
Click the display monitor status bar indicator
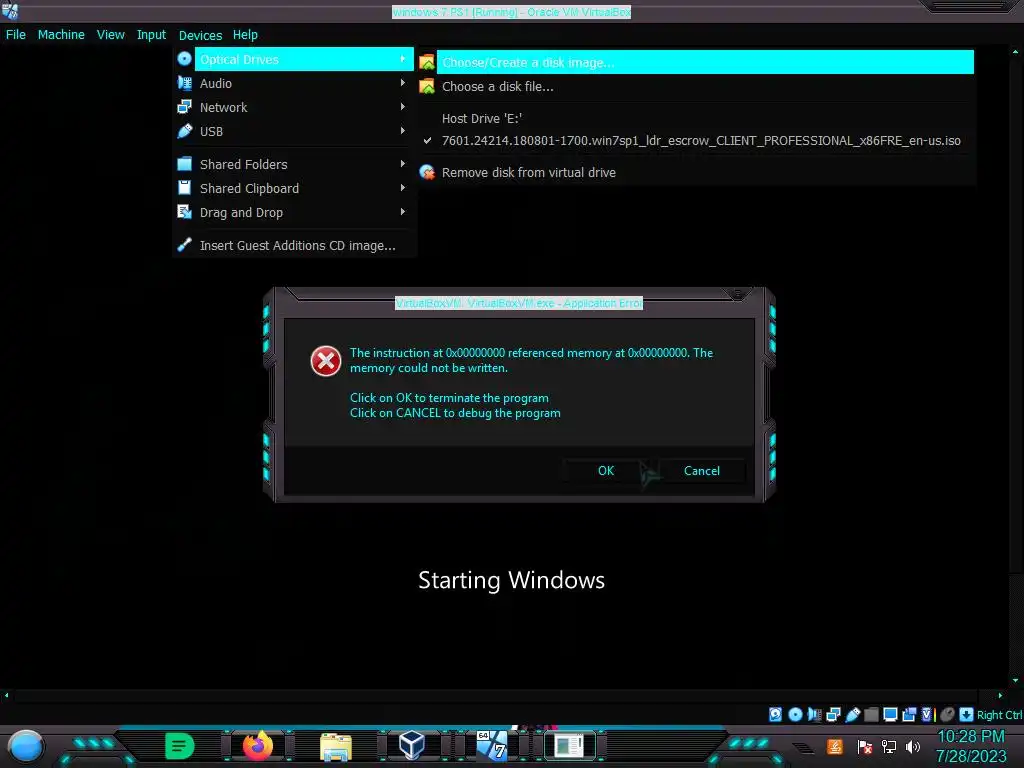tap(890, 714)
